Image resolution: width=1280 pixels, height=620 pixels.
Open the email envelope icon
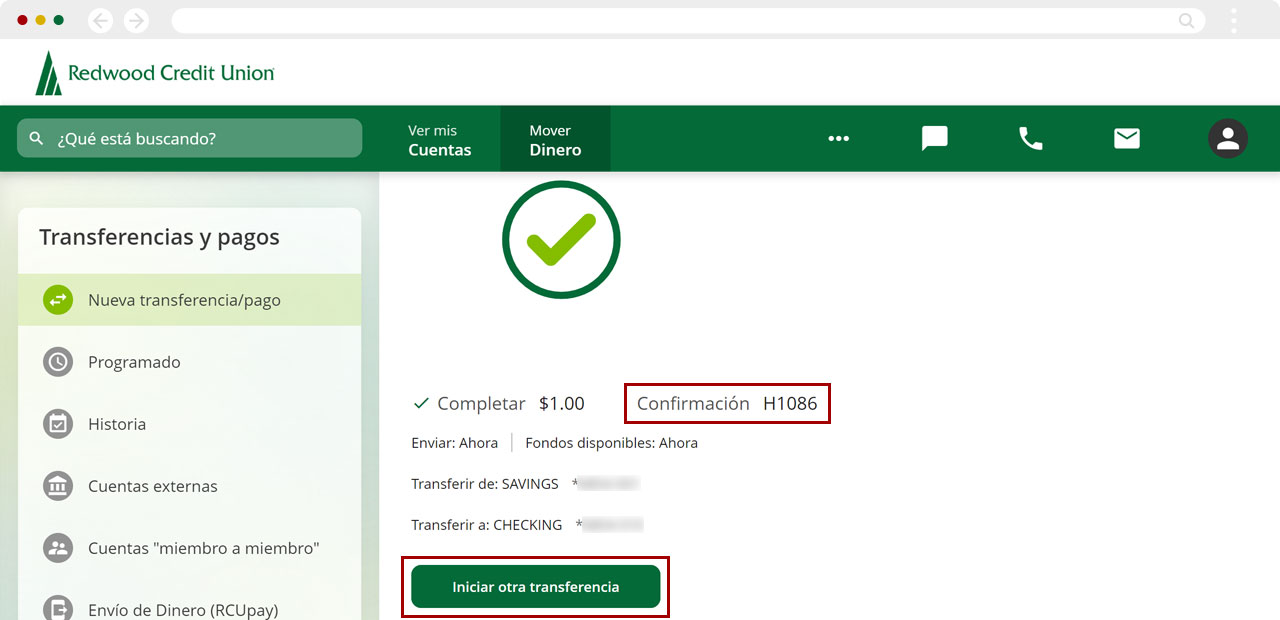[1127, 138]
